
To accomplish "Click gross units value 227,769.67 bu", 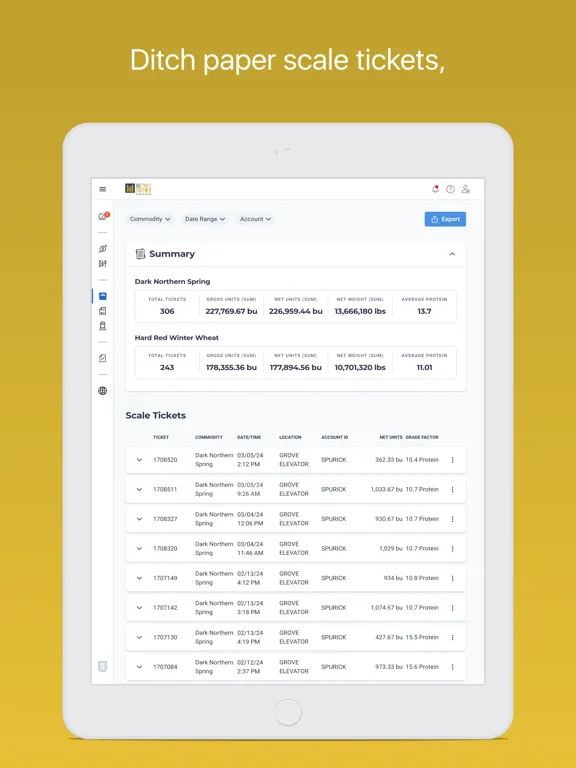I will [231, 311].
